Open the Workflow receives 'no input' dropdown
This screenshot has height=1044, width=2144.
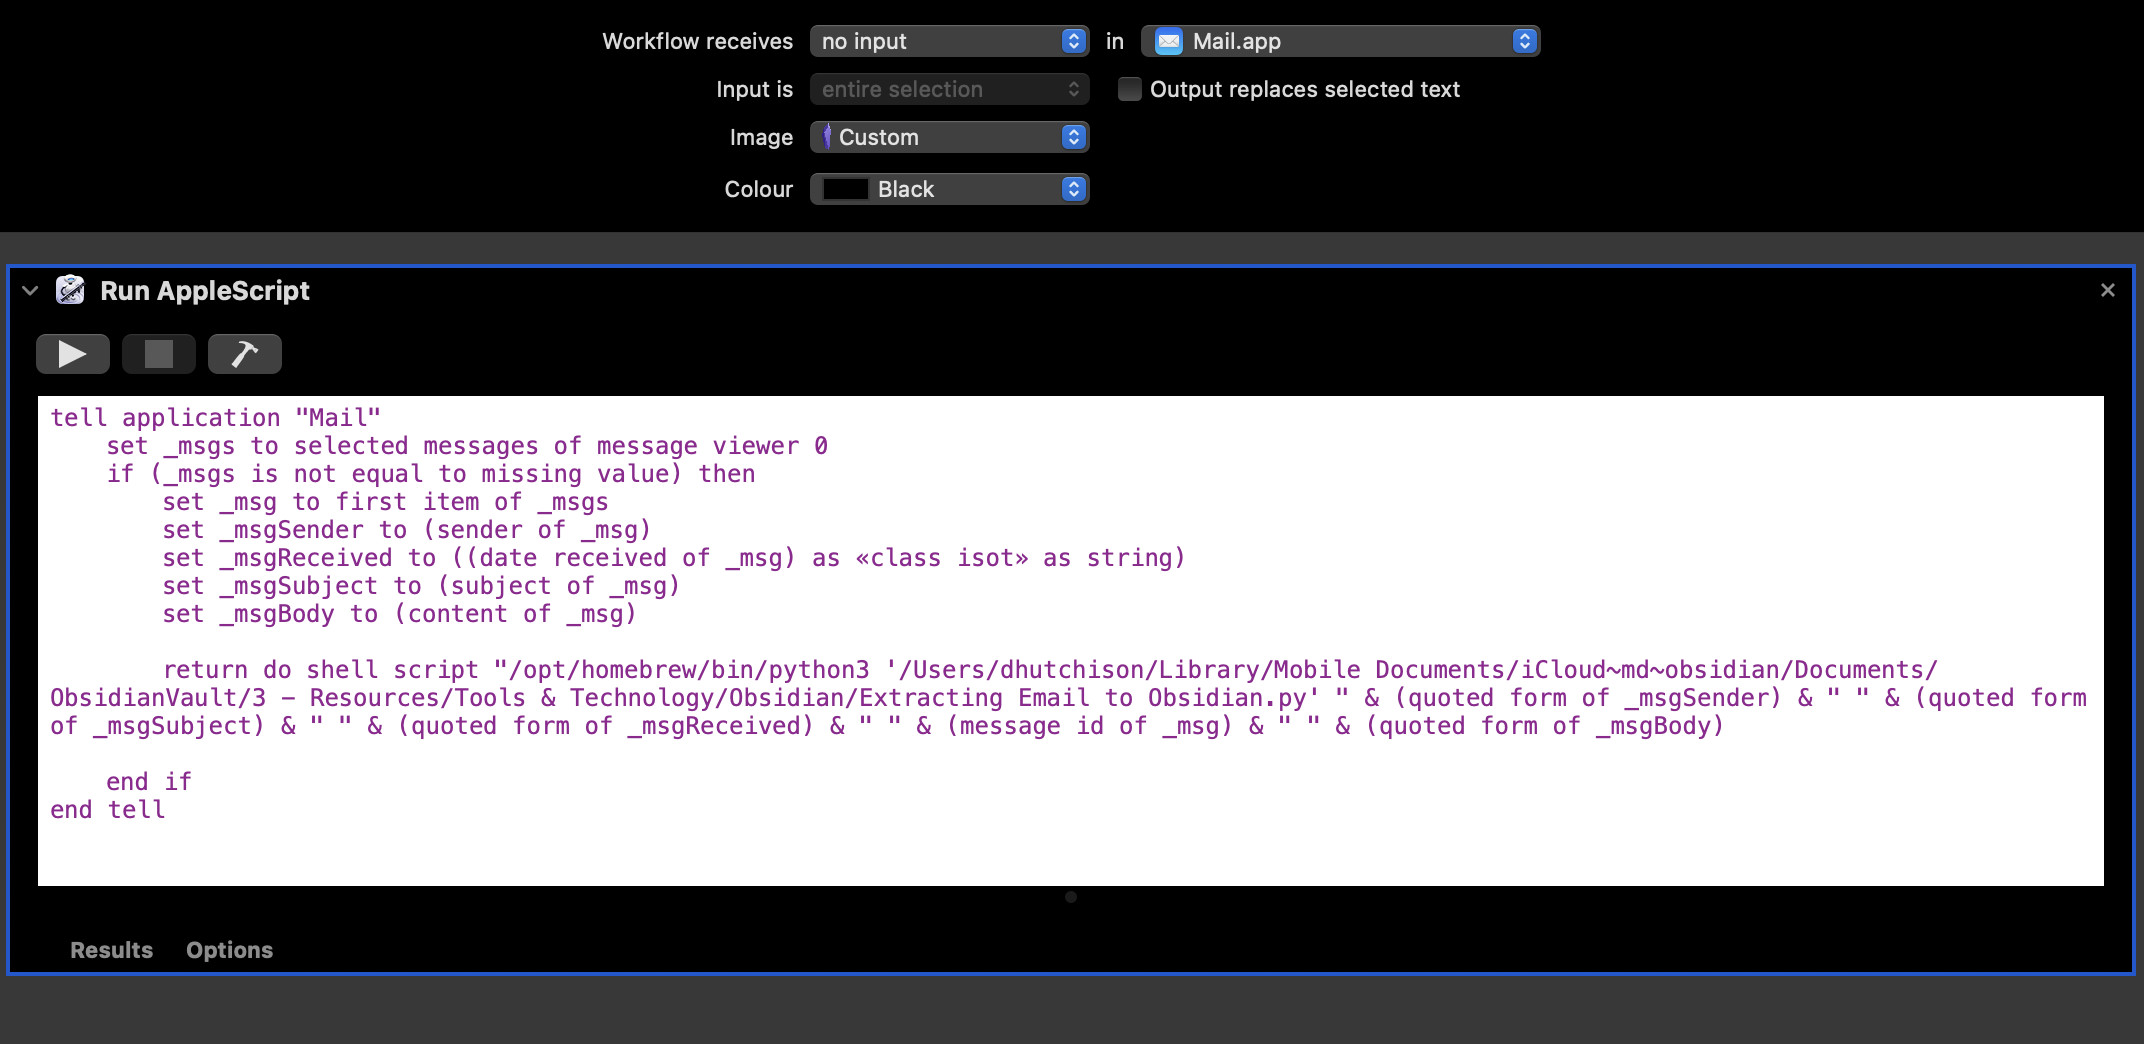pyautogui.click(x=949, y=41)
